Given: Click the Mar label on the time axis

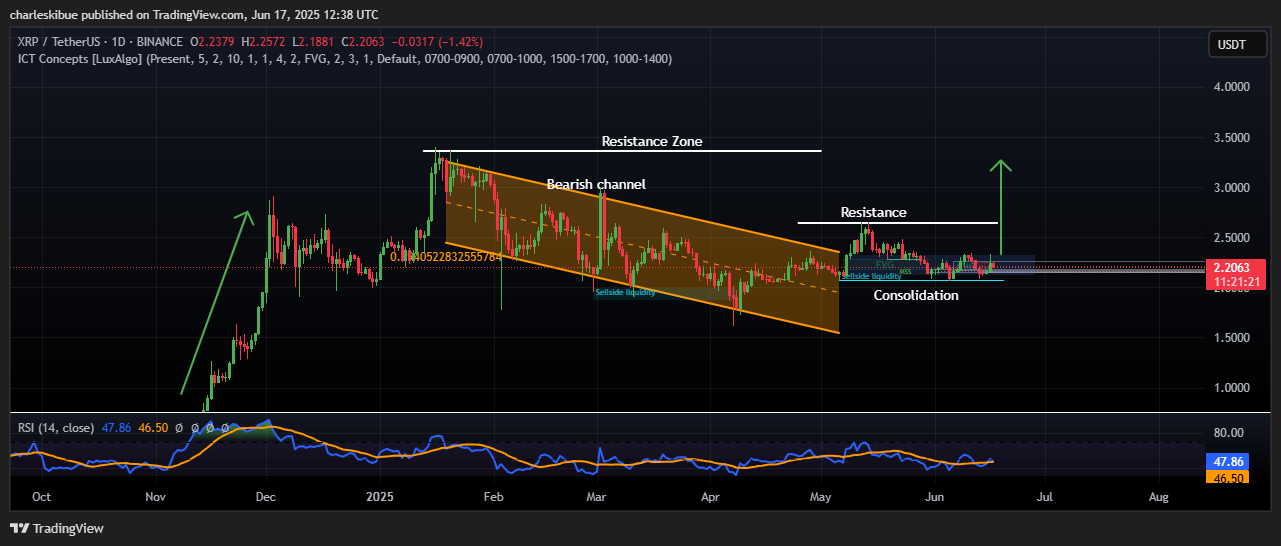Looking at the screenshot, I should (596, 496).
